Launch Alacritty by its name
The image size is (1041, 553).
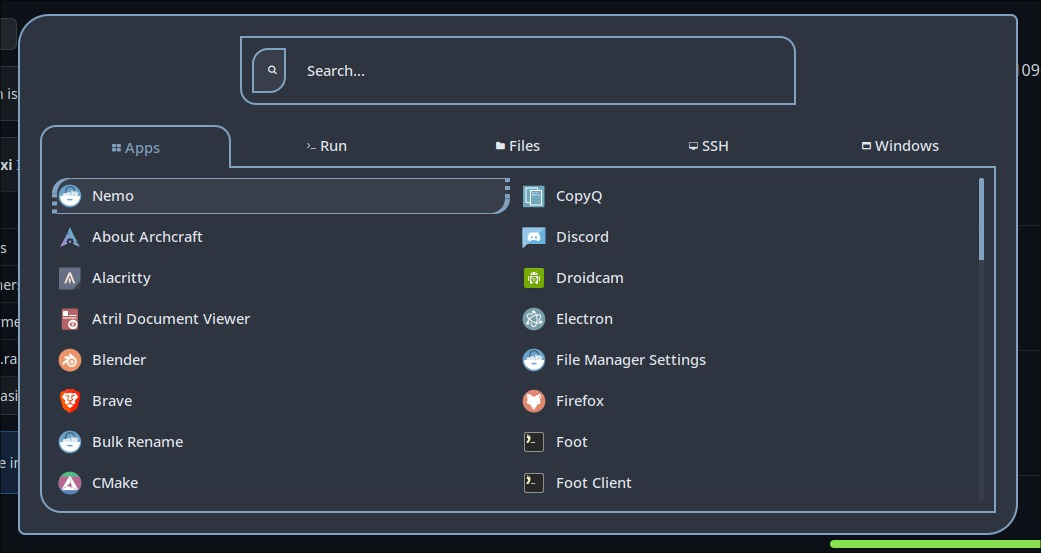(121, 278)
